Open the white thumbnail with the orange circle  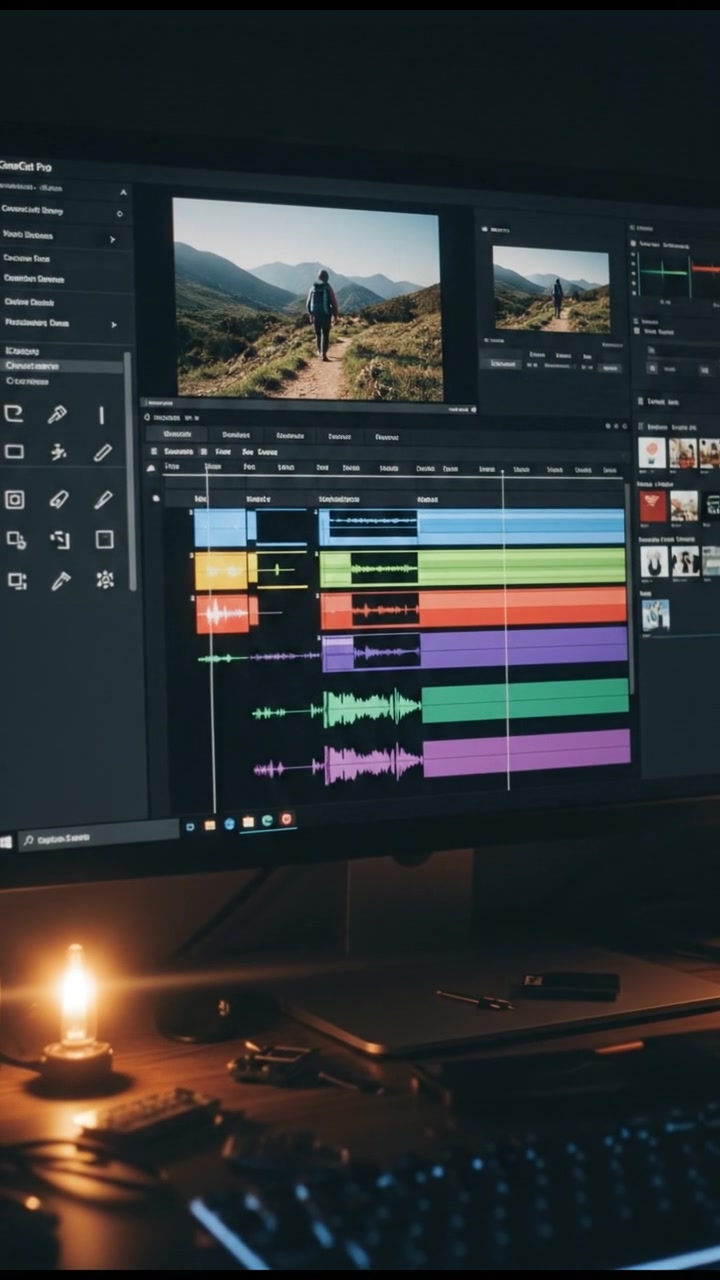(652, 452)
